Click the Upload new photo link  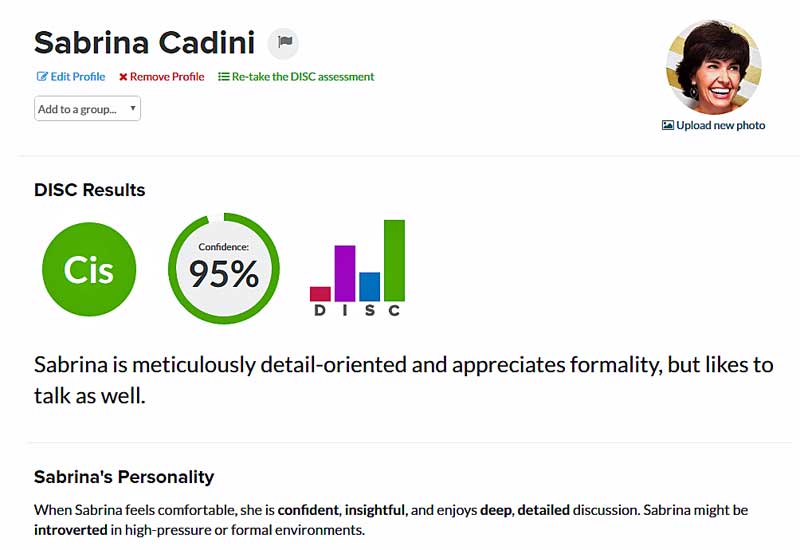click(x=713, y=125)
